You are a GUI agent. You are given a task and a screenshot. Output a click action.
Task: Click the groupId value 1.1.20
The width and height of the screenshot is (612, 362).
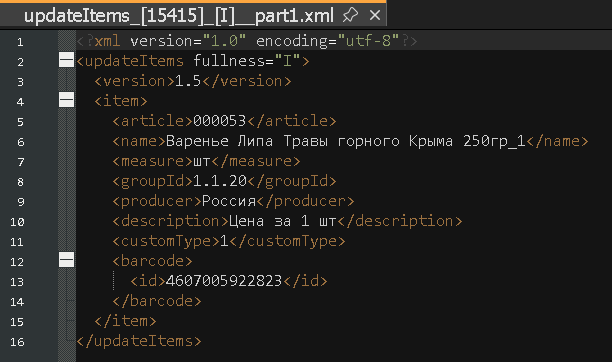220,181
